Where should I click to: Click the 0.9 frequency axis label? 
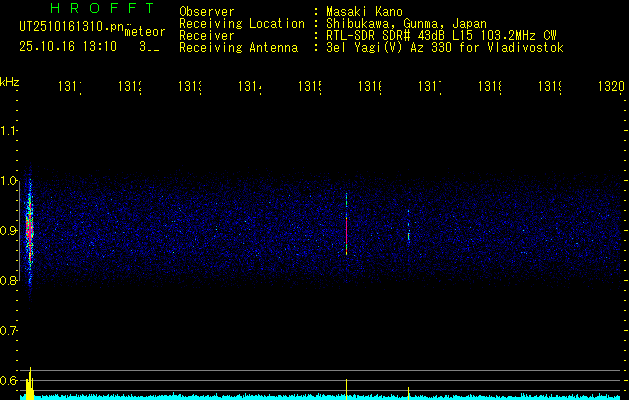pyautogui.click(x=9, y=231)
